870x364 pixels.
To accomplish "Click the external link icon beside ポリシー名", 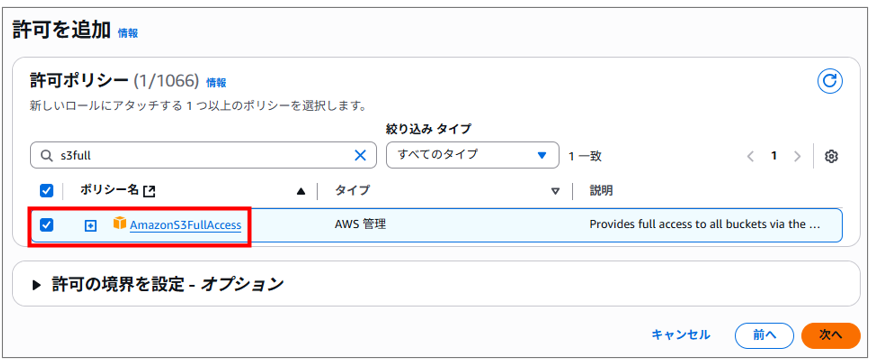I will click(x=149, y=191).
